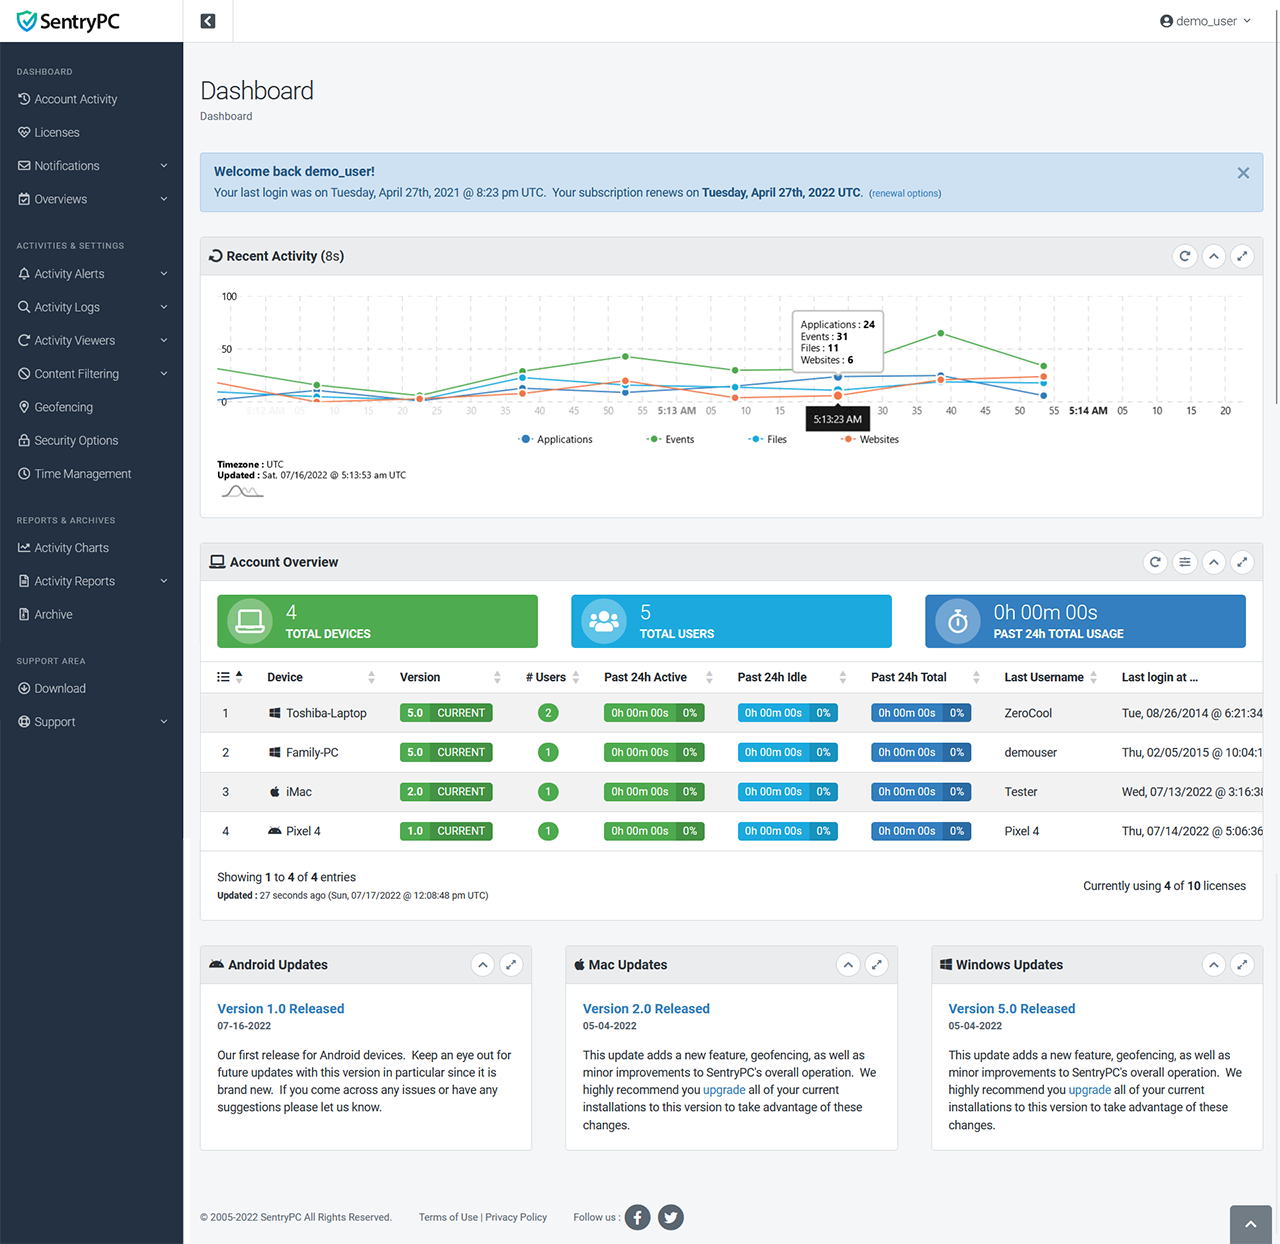Click iMac 2.0 CURRENT version badge
1280x1244 pixels.
tap(446, 792)
